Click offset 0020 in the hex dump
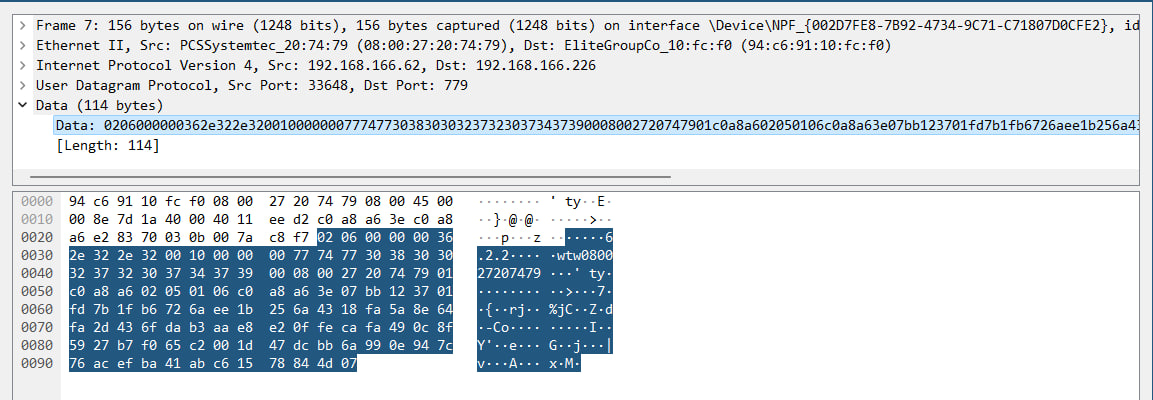Viewport: 1153px width, 400px height. click(x=36, y=237)
